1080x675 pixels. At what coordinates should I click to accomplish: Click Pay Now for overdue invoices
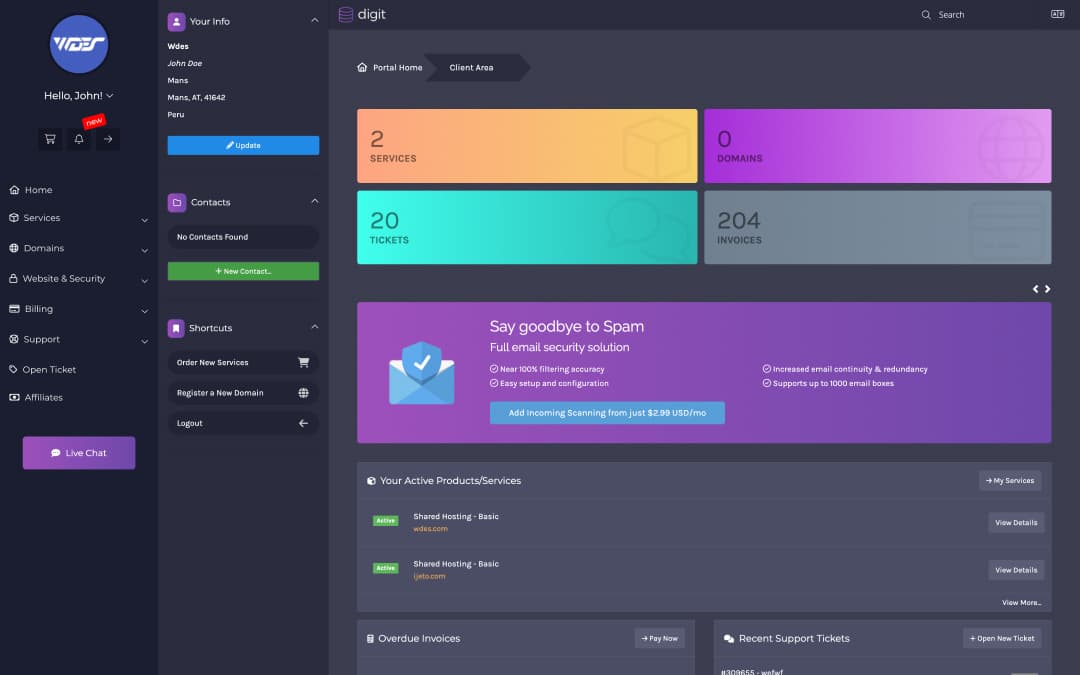[x=659, y=638]
